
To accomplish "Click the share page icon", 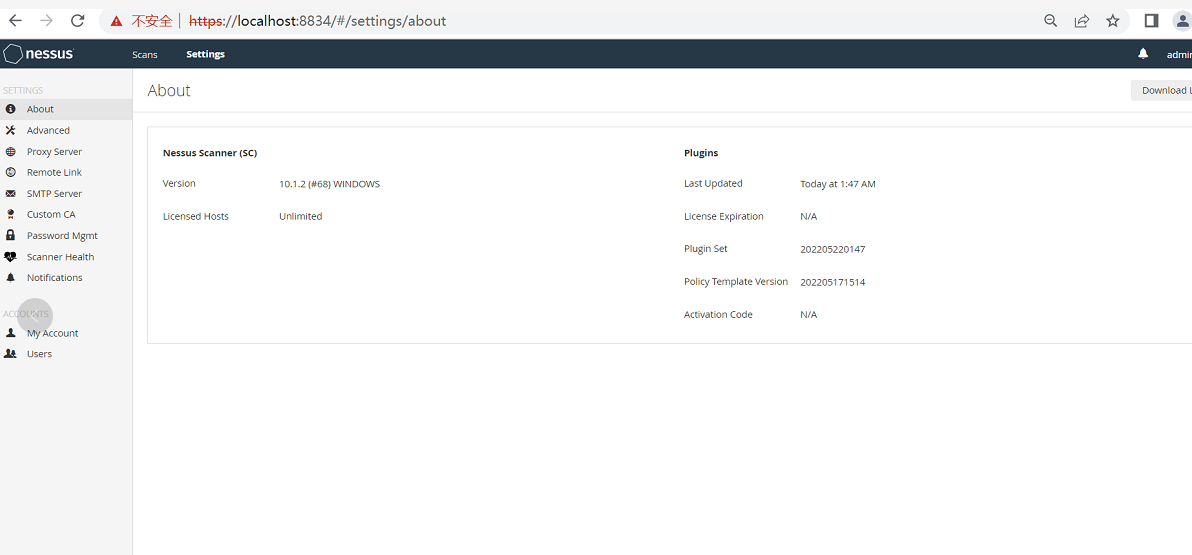I will [1082, 21].
